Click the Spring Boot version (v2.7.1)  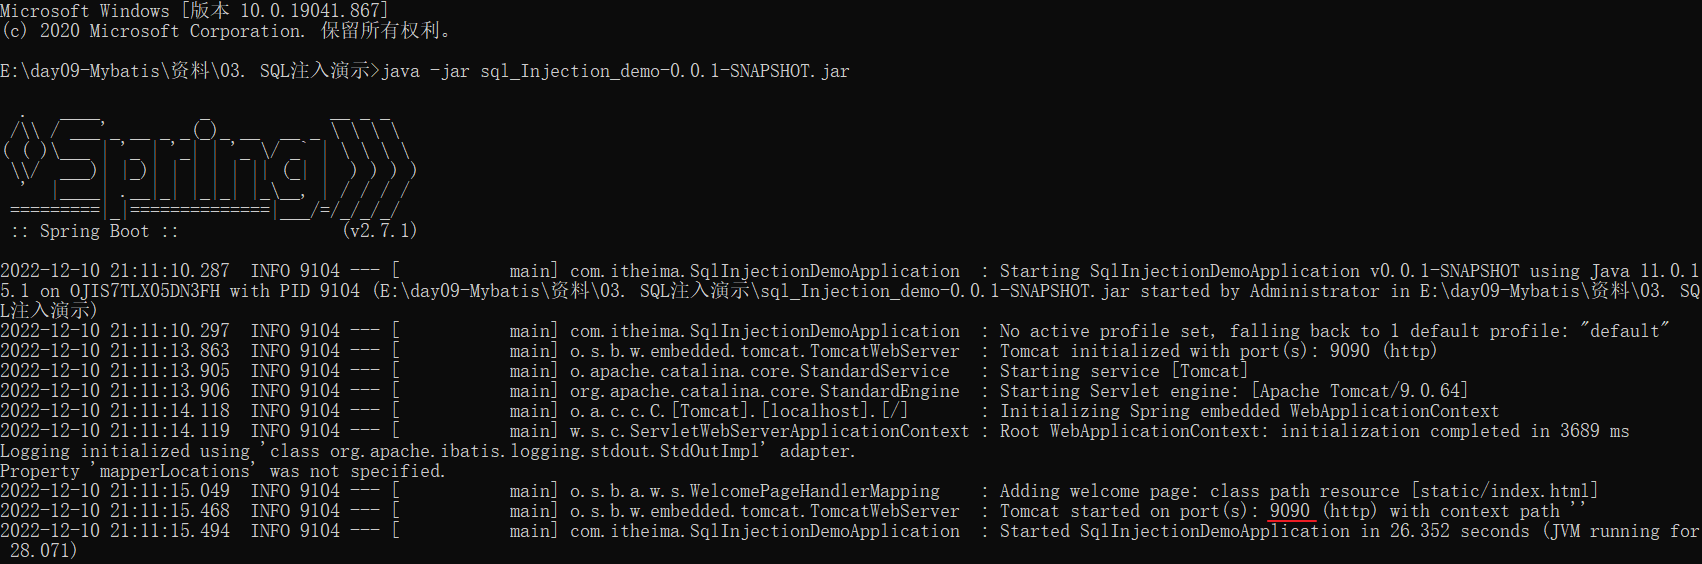point(379,231)
